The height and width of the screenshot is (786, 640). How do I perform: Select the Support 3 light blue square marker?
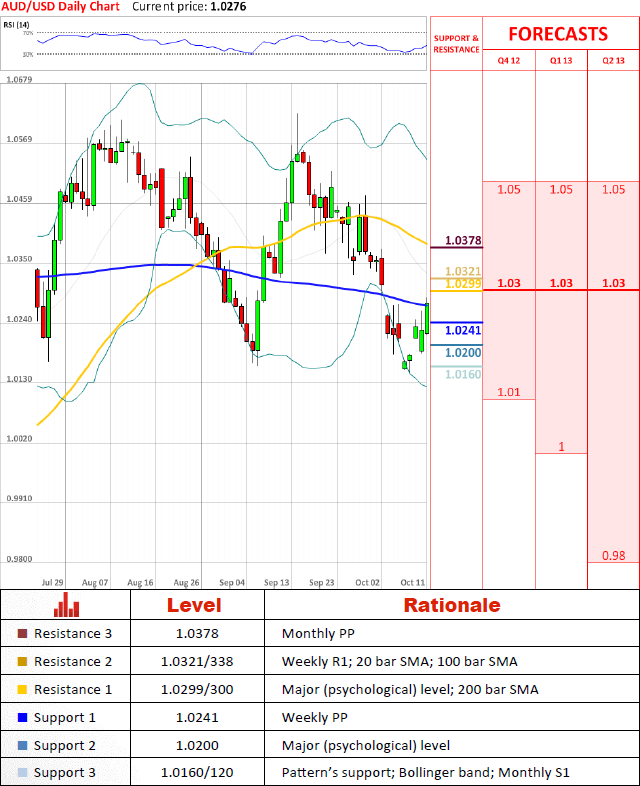click(23, 773)
